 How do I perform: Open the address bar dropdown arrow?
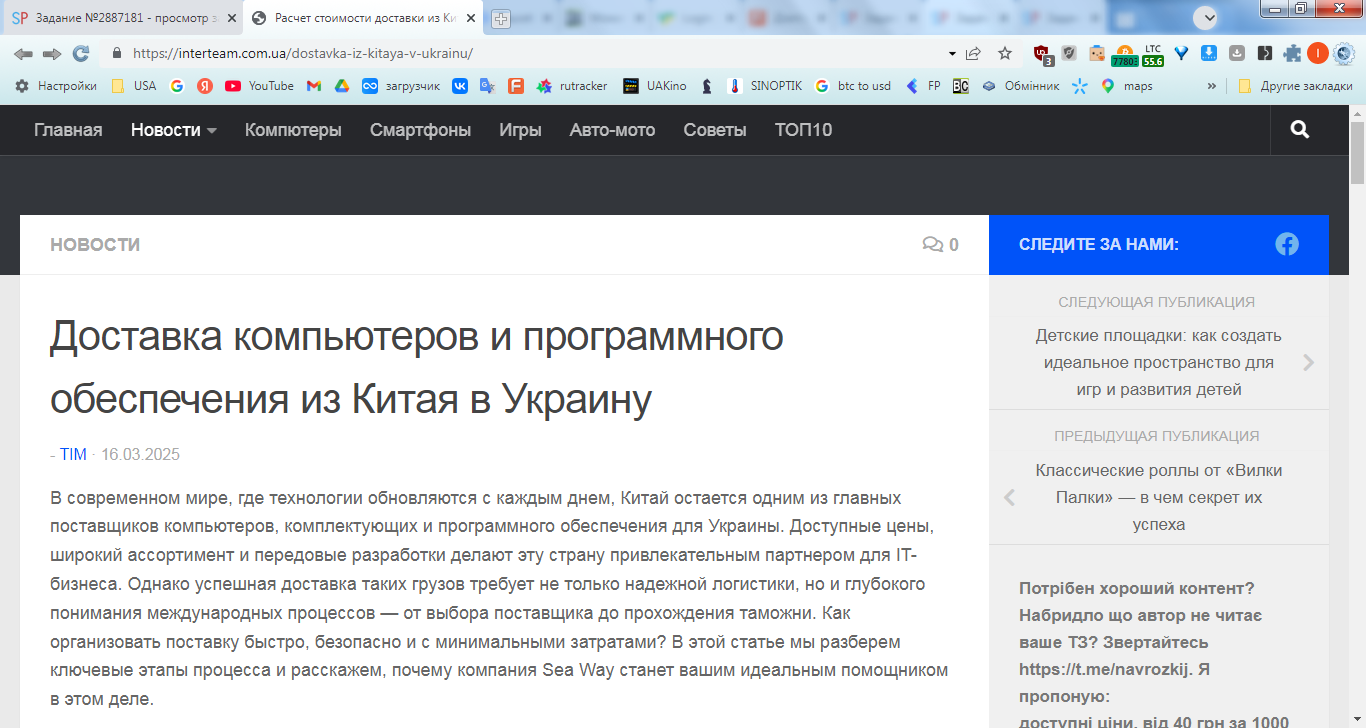952,53
